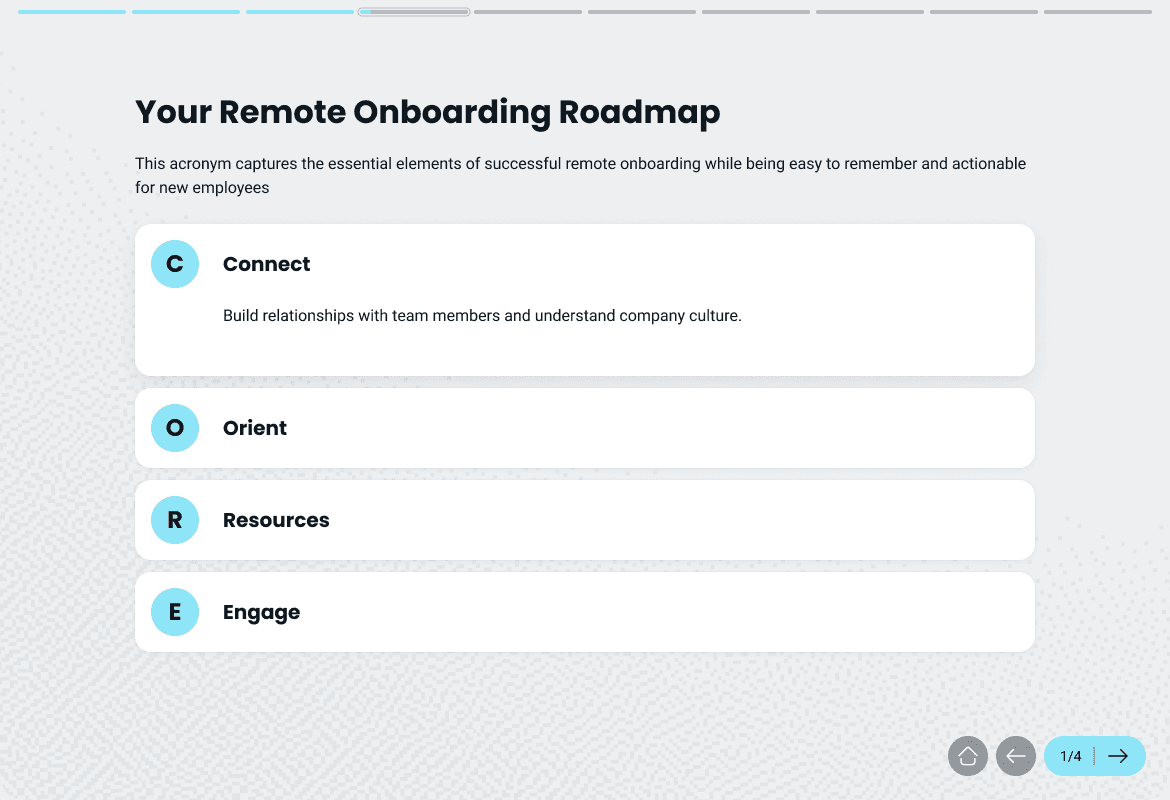The width and height of the screenshot is (1170, 800).
Task: Click the circular C letter icon
Action: (175, 264)
